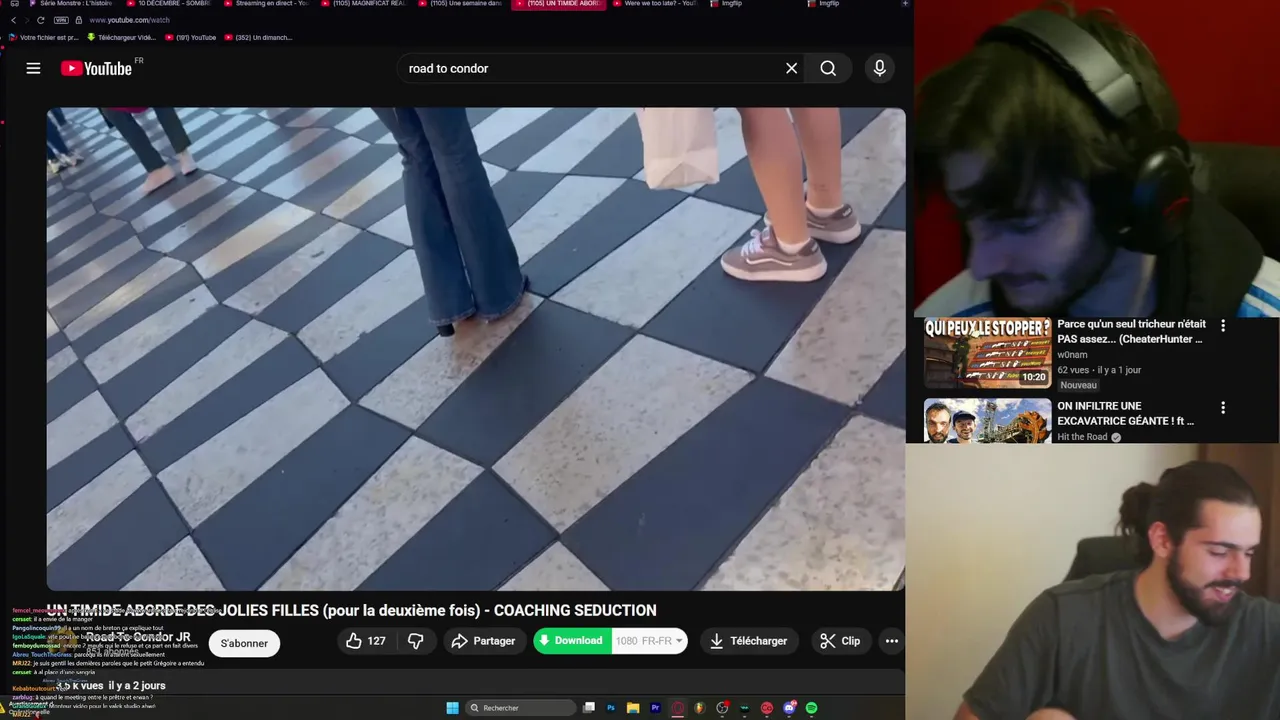Open the '(352) Un dimanch...' bookmark

tap(259, 37)
